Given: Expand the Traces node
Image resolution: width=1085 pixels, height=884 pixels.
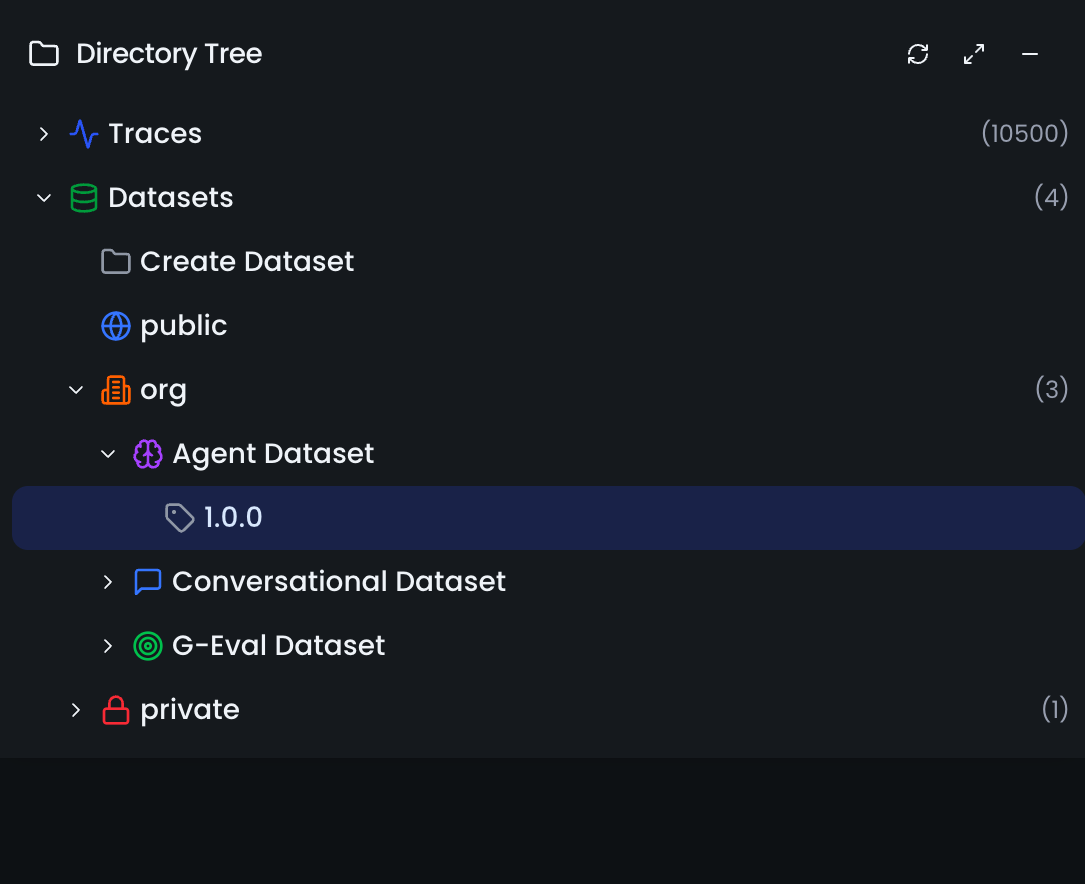Looking at the screenshot, I should point(44,134).
